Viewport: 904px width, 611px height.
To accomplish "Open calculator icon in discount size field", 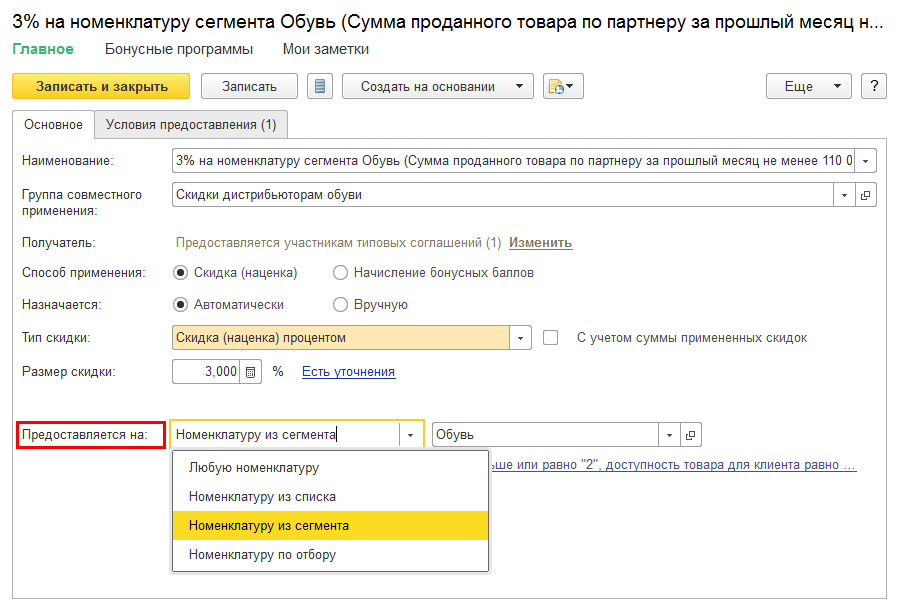I will pos(251,372).
